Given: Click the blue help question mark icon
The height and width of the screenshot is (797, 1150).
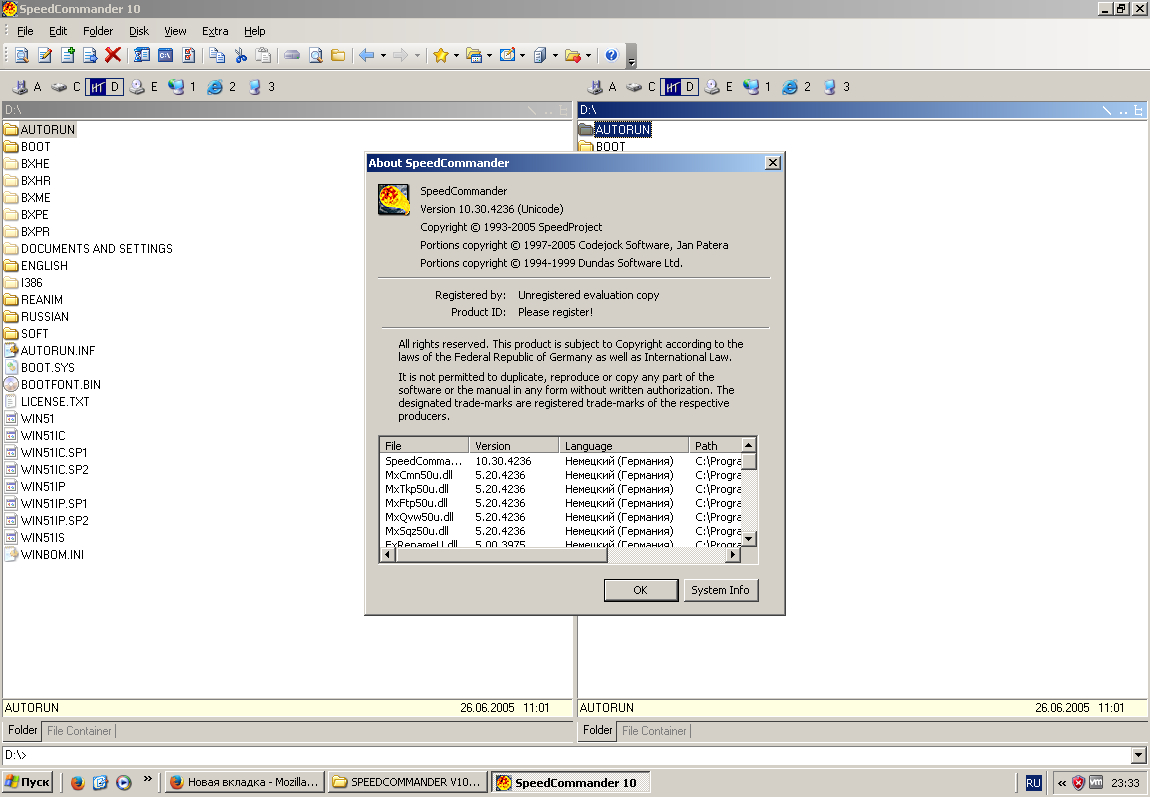Looking at the screenshot, I should click(x=611, y=55).
